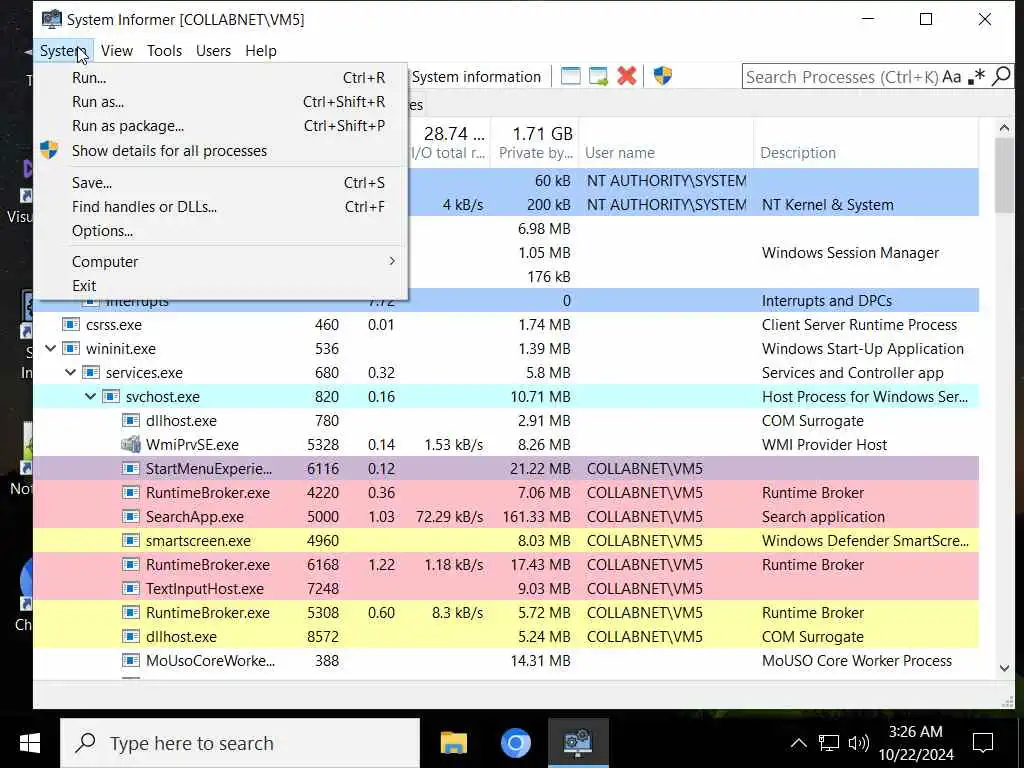1024x768 pixels.
Task: Click the services.exe process icon
Action: [x=91, y=373]
